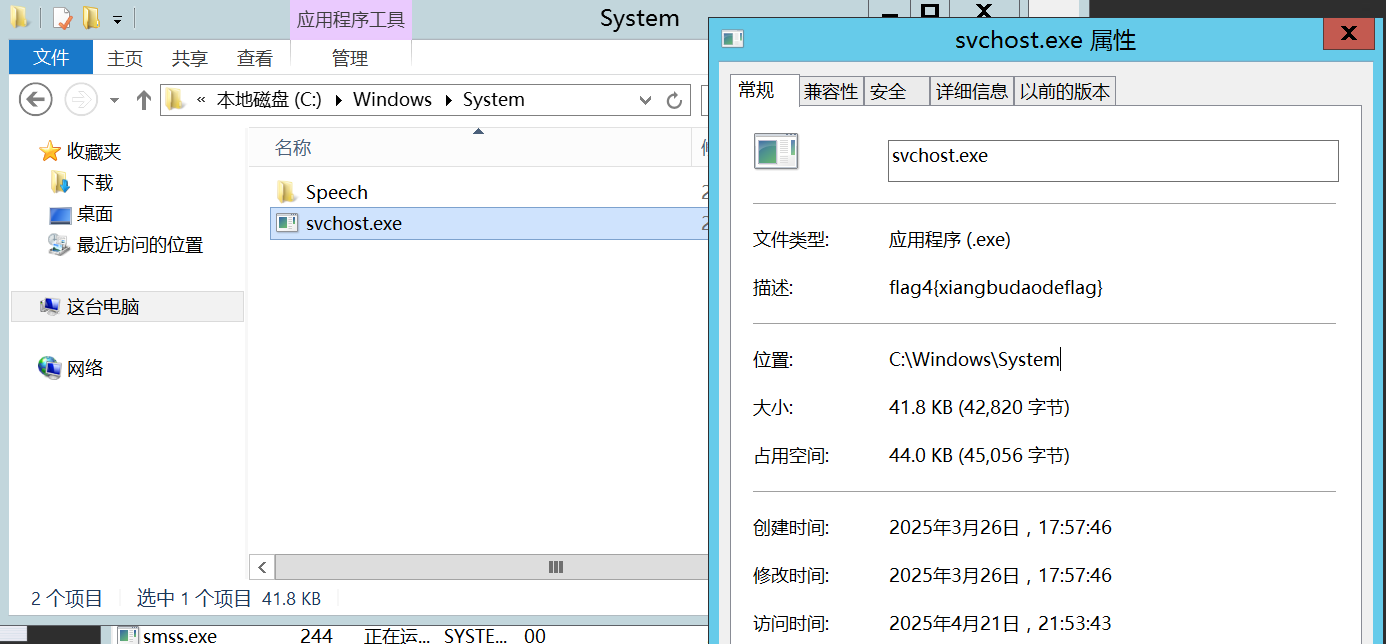
Task: Go up one folder level
Action: click(144, 99)
